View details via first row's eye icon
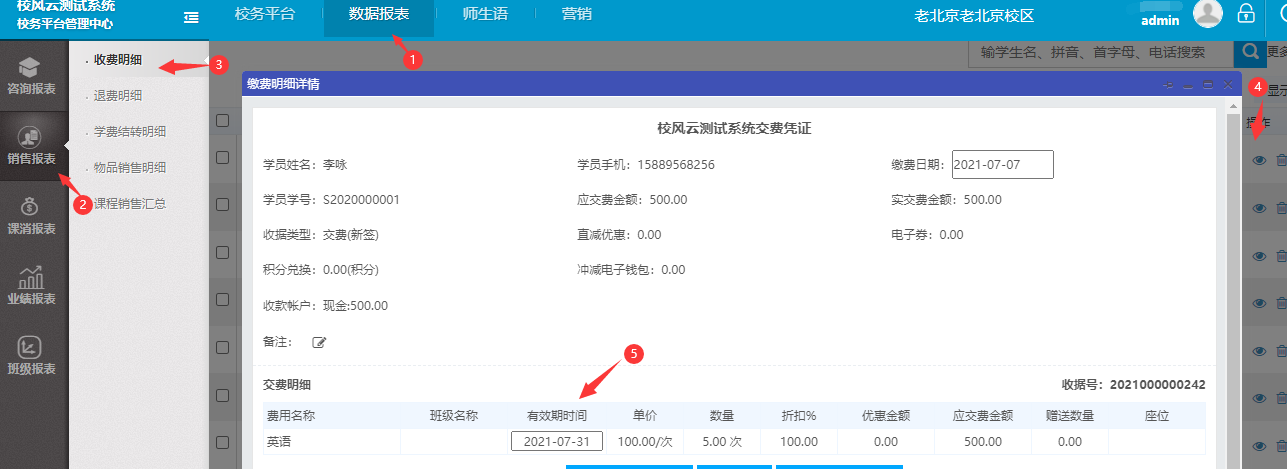Viewport: 1287px width, 469px height. [x=1259, y=160]
